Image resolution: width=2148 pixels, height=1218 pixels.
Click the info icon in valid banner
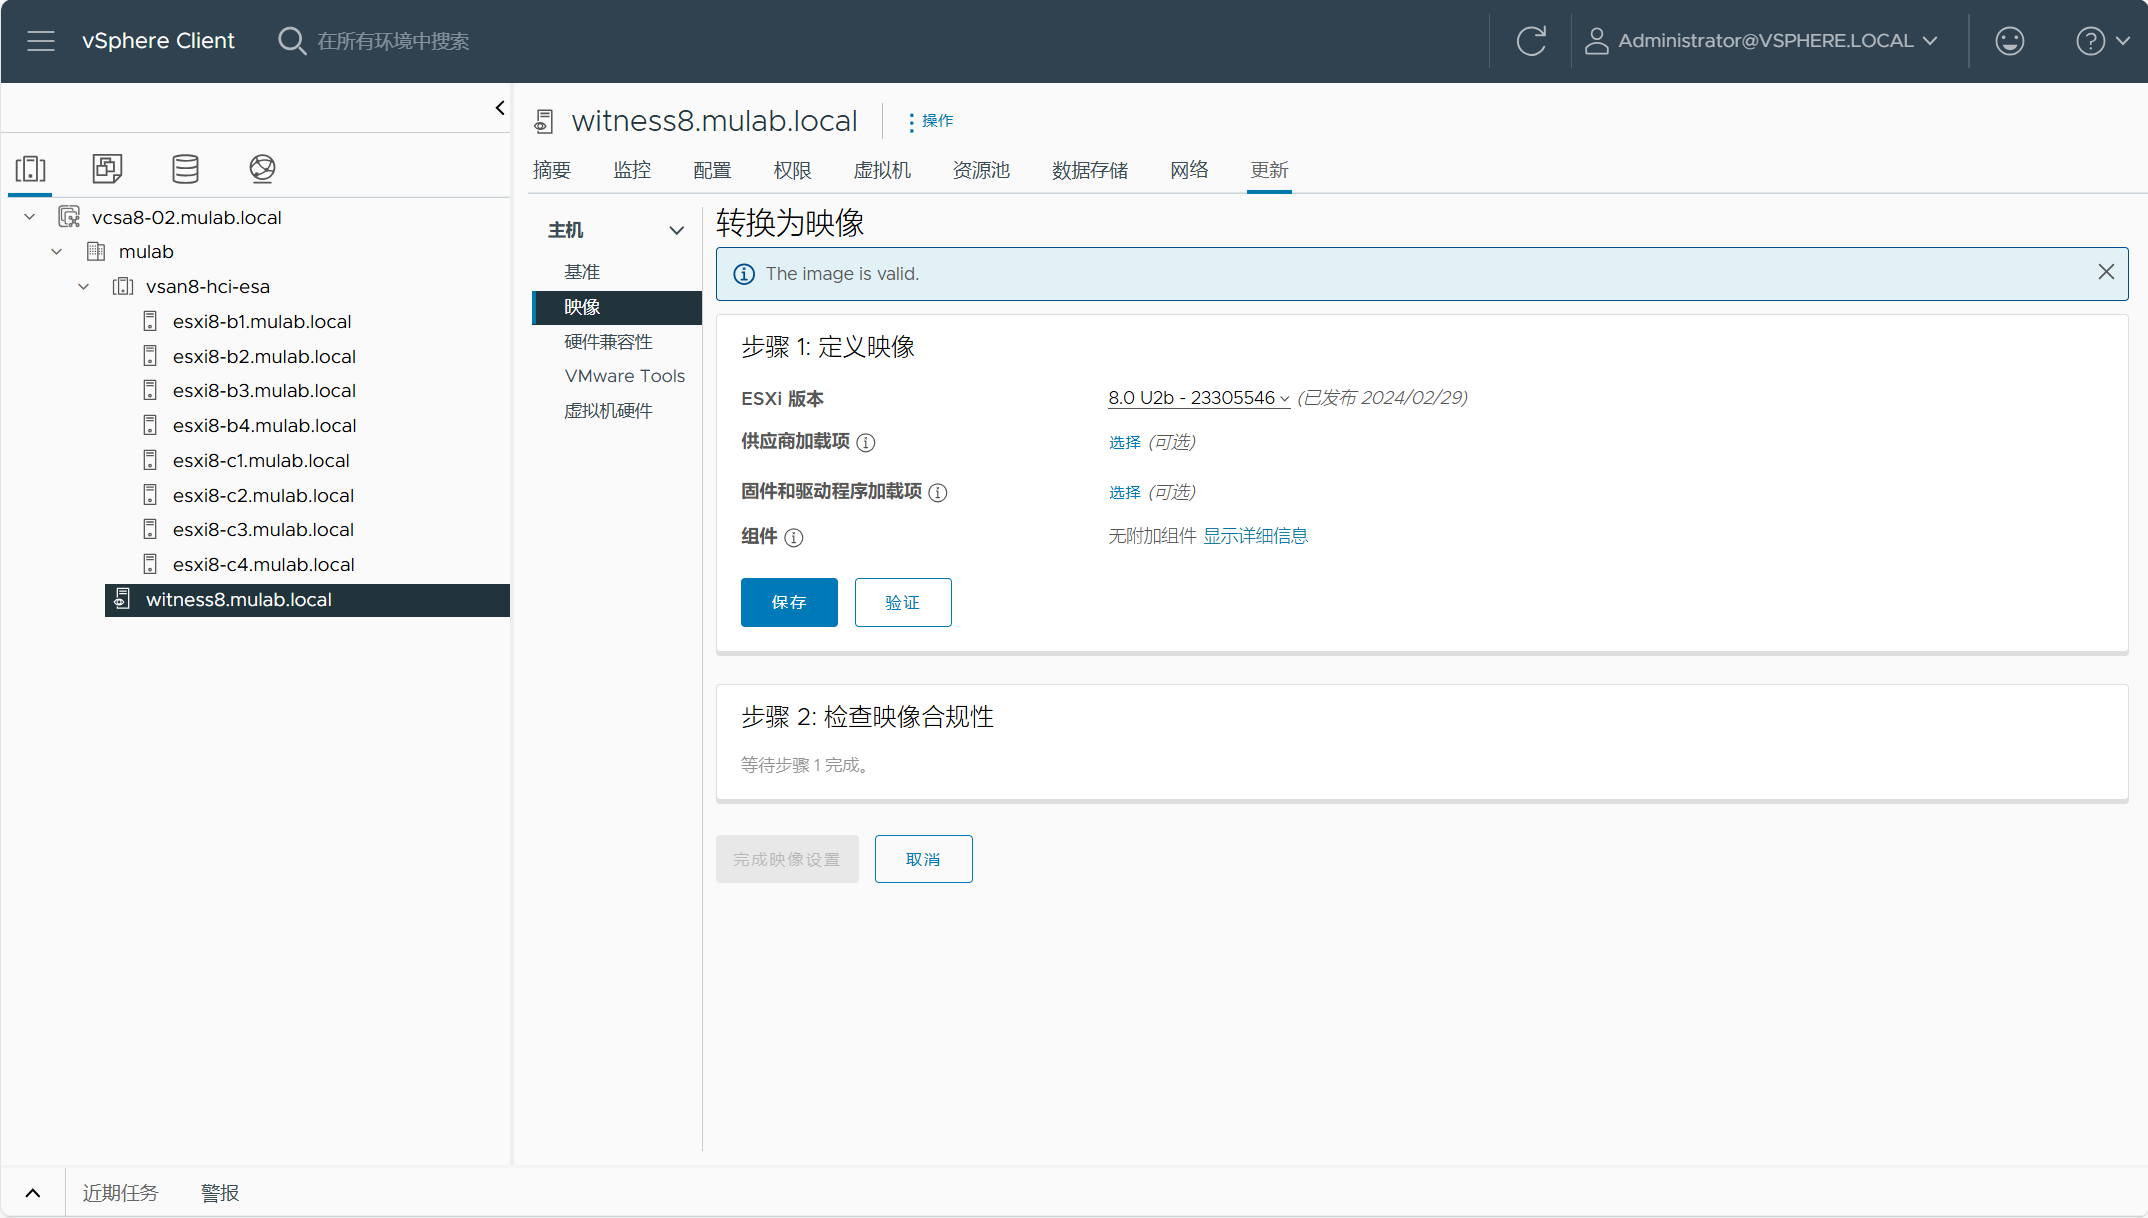click(x=744, y=274)
